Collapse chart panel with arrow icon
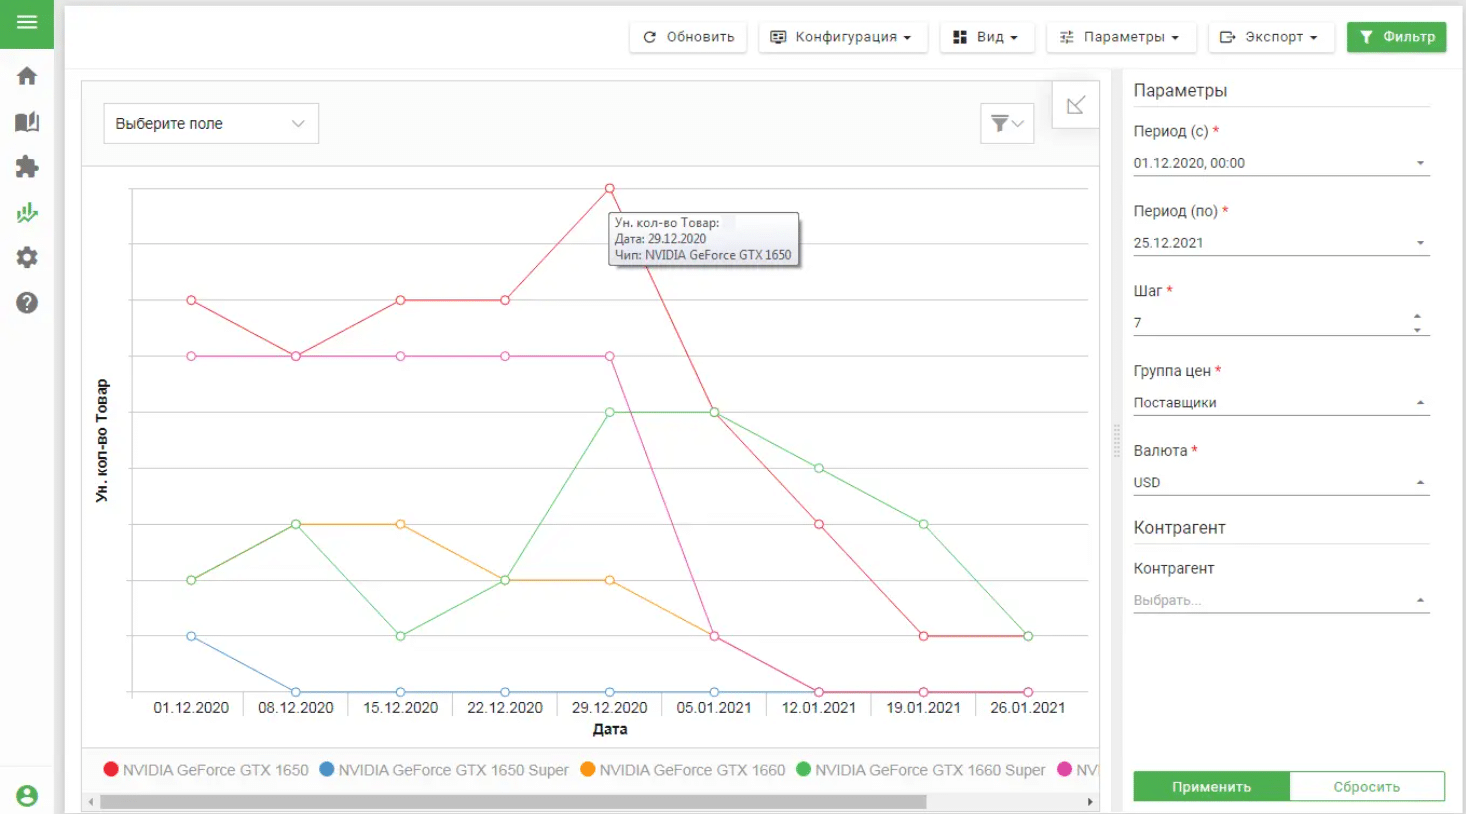 point(1075,105)
